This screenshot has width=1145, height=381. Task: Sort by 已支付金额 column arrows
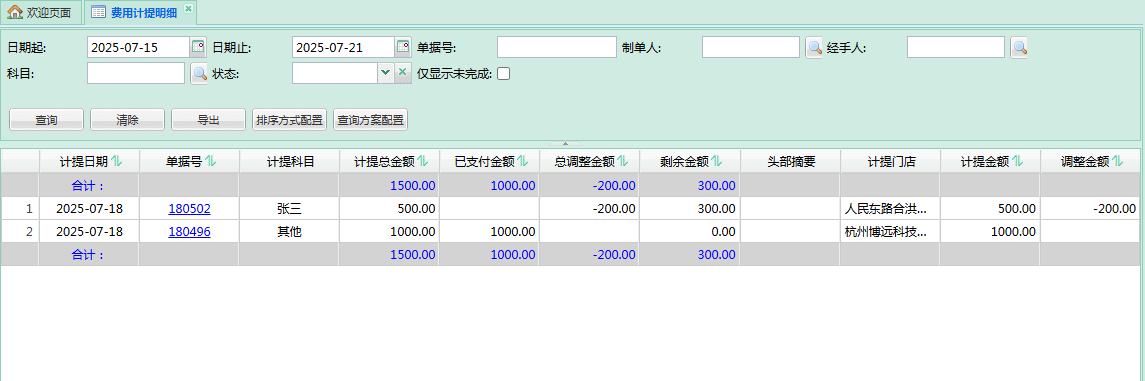point(523,162)
